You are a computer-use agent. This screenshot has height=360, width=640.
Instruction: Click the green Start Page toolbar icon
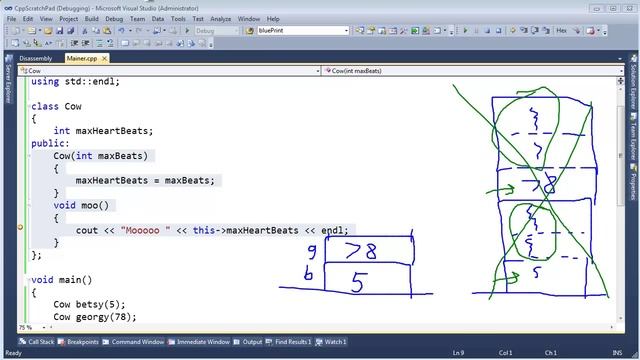point(415,31)
